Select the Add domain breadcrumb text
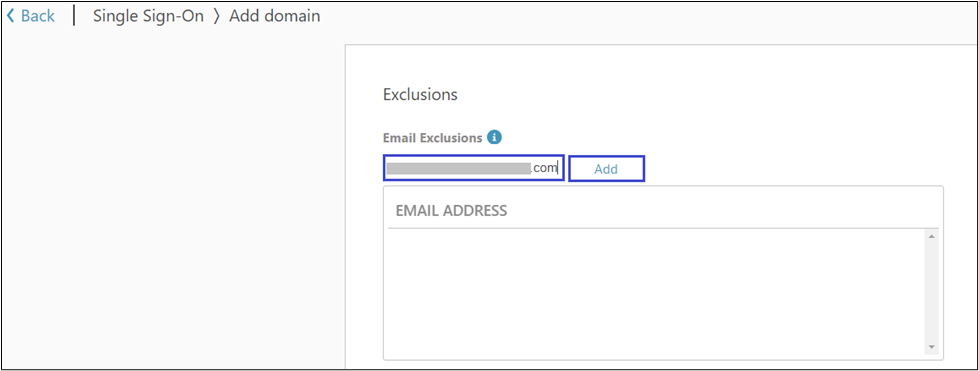Viewport: 979px width, 371px height. (275, 16)
